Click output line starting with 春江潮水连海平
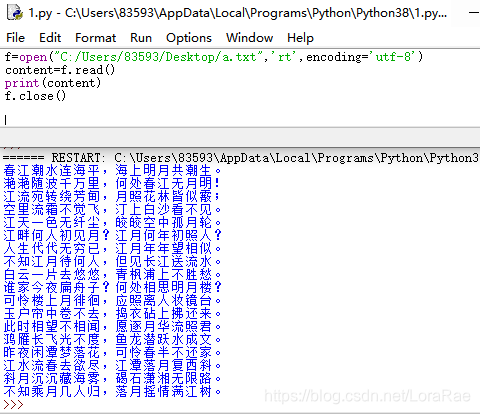The width and height of the screenshot is (480, 414). [x=112, y=170]
